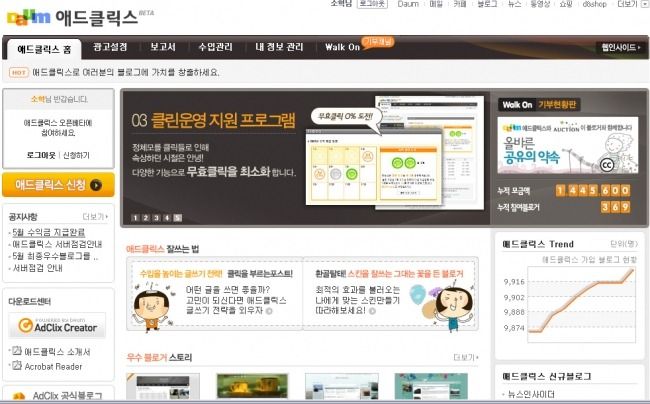Click the 애드클릭스 신청 orange button
The image size is (650, 404).
(58, 185)
